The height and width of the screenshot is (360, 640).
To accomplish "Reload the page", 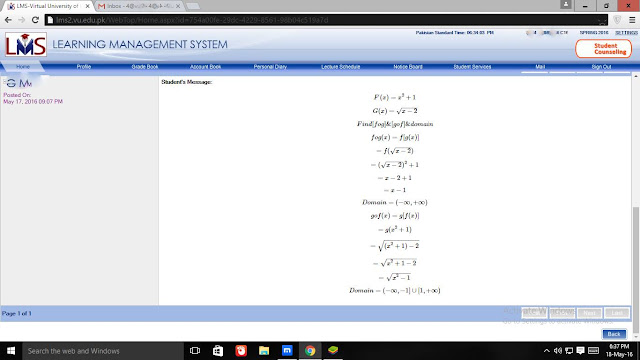I will point(36,20).
